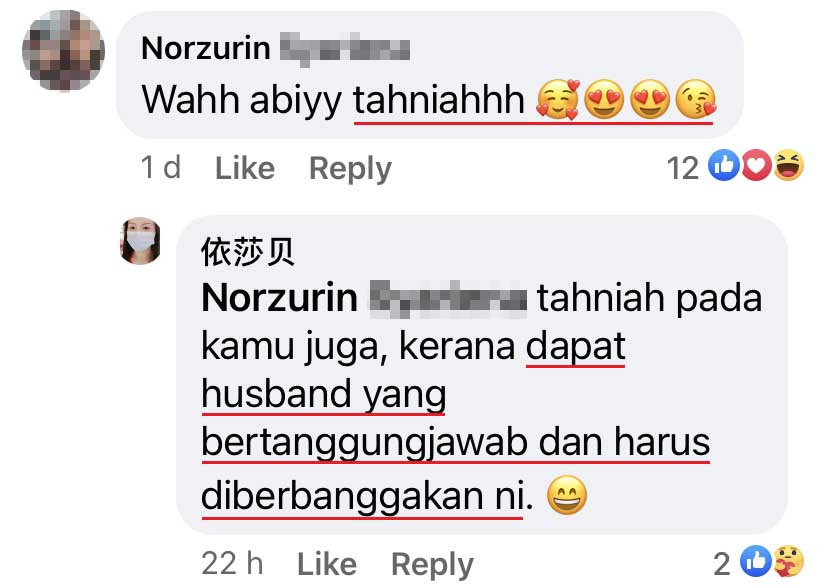Reply to the 依莎贝 comment

[432, 565]
